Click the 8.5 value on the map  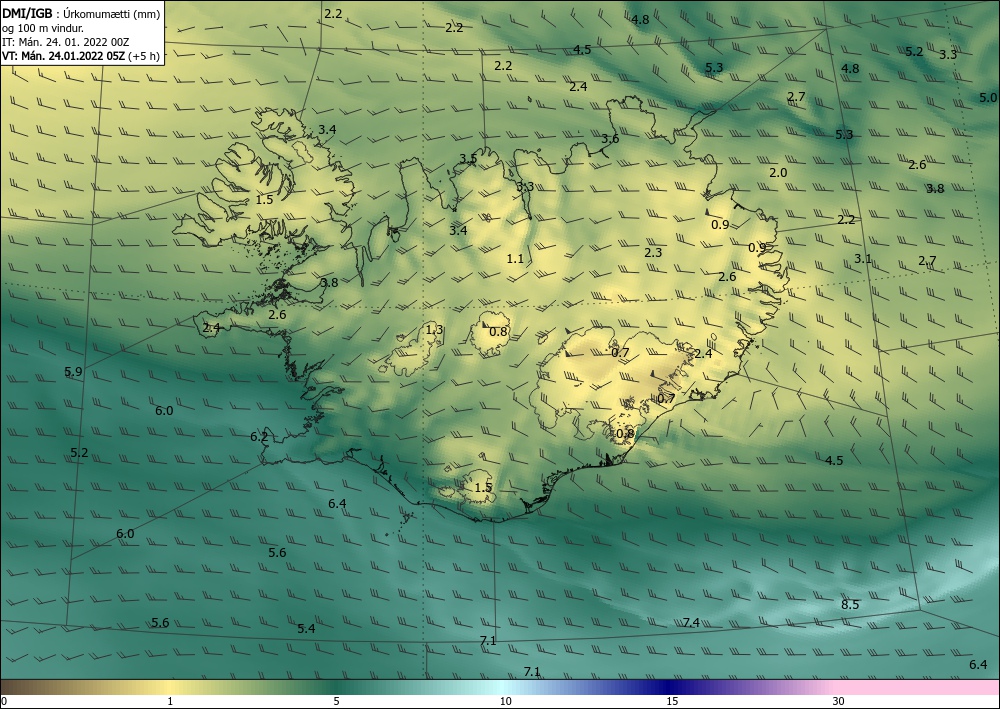pos(850,604)
